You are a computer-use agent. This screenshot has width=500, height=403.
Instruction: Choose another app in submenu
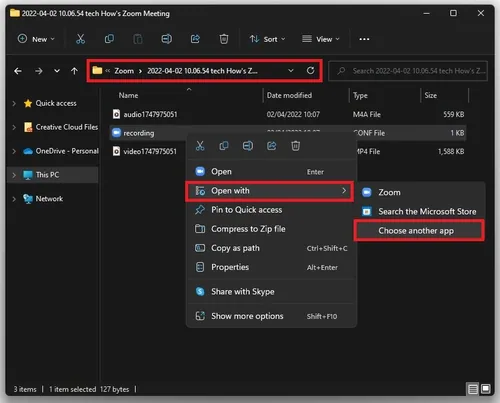(x=419, y=231)
